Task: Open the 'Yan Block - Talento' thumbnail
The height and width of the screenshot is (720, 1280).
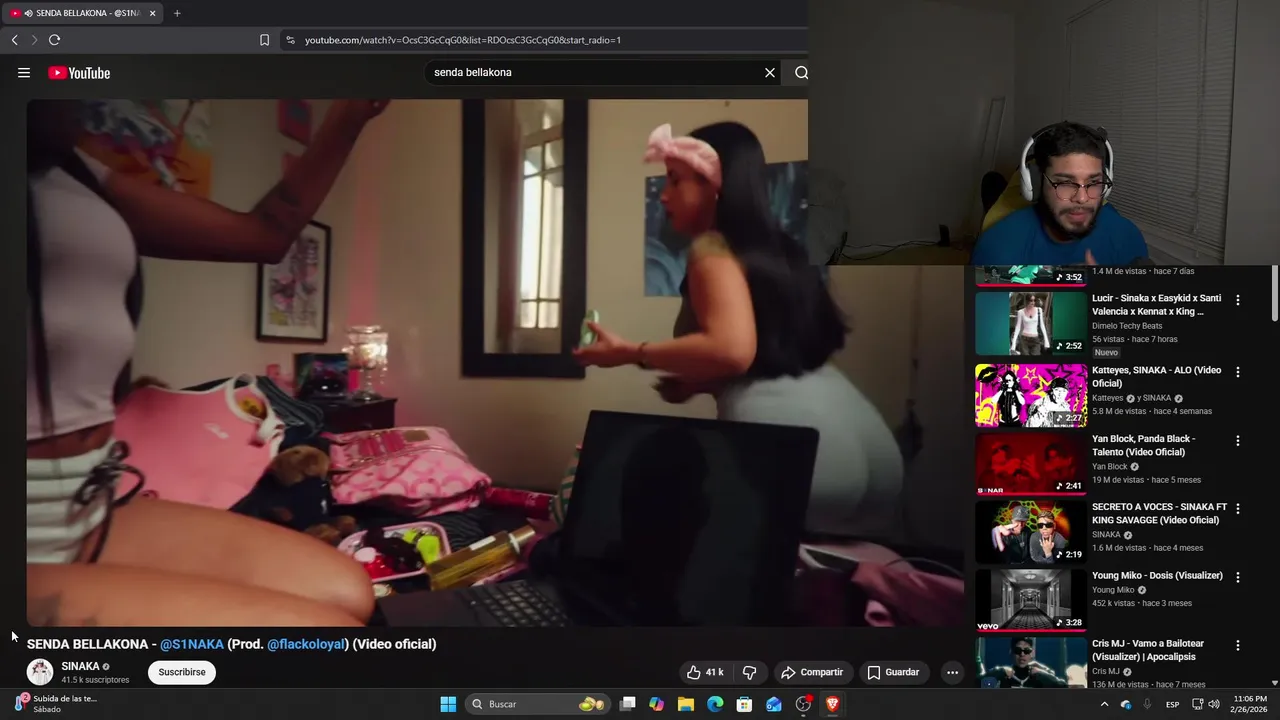Action: (1031, 464)
